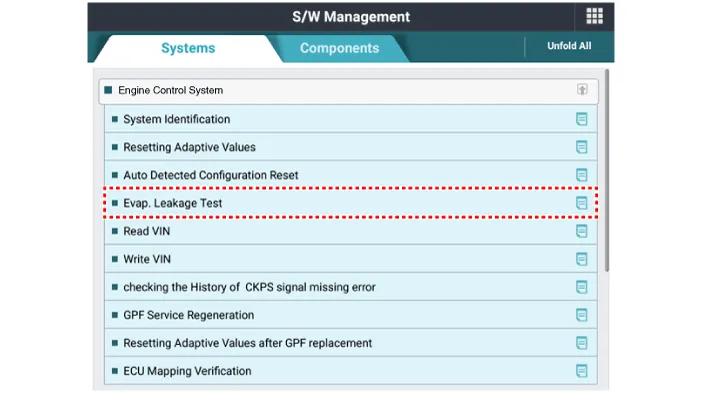Click the Unfold All button

tap(569, 46)
